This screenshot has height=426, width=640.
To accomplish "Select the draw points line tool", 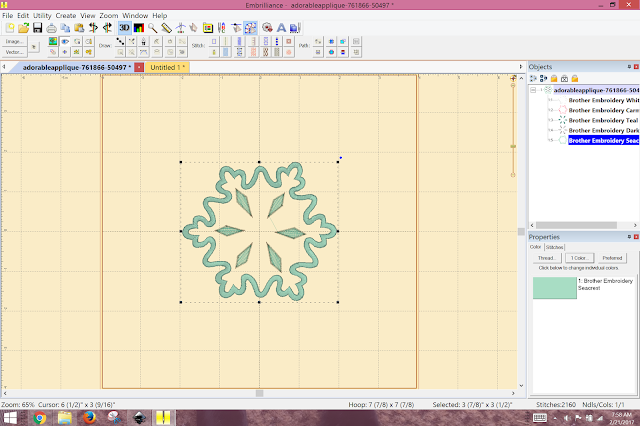I will (120, 41).
